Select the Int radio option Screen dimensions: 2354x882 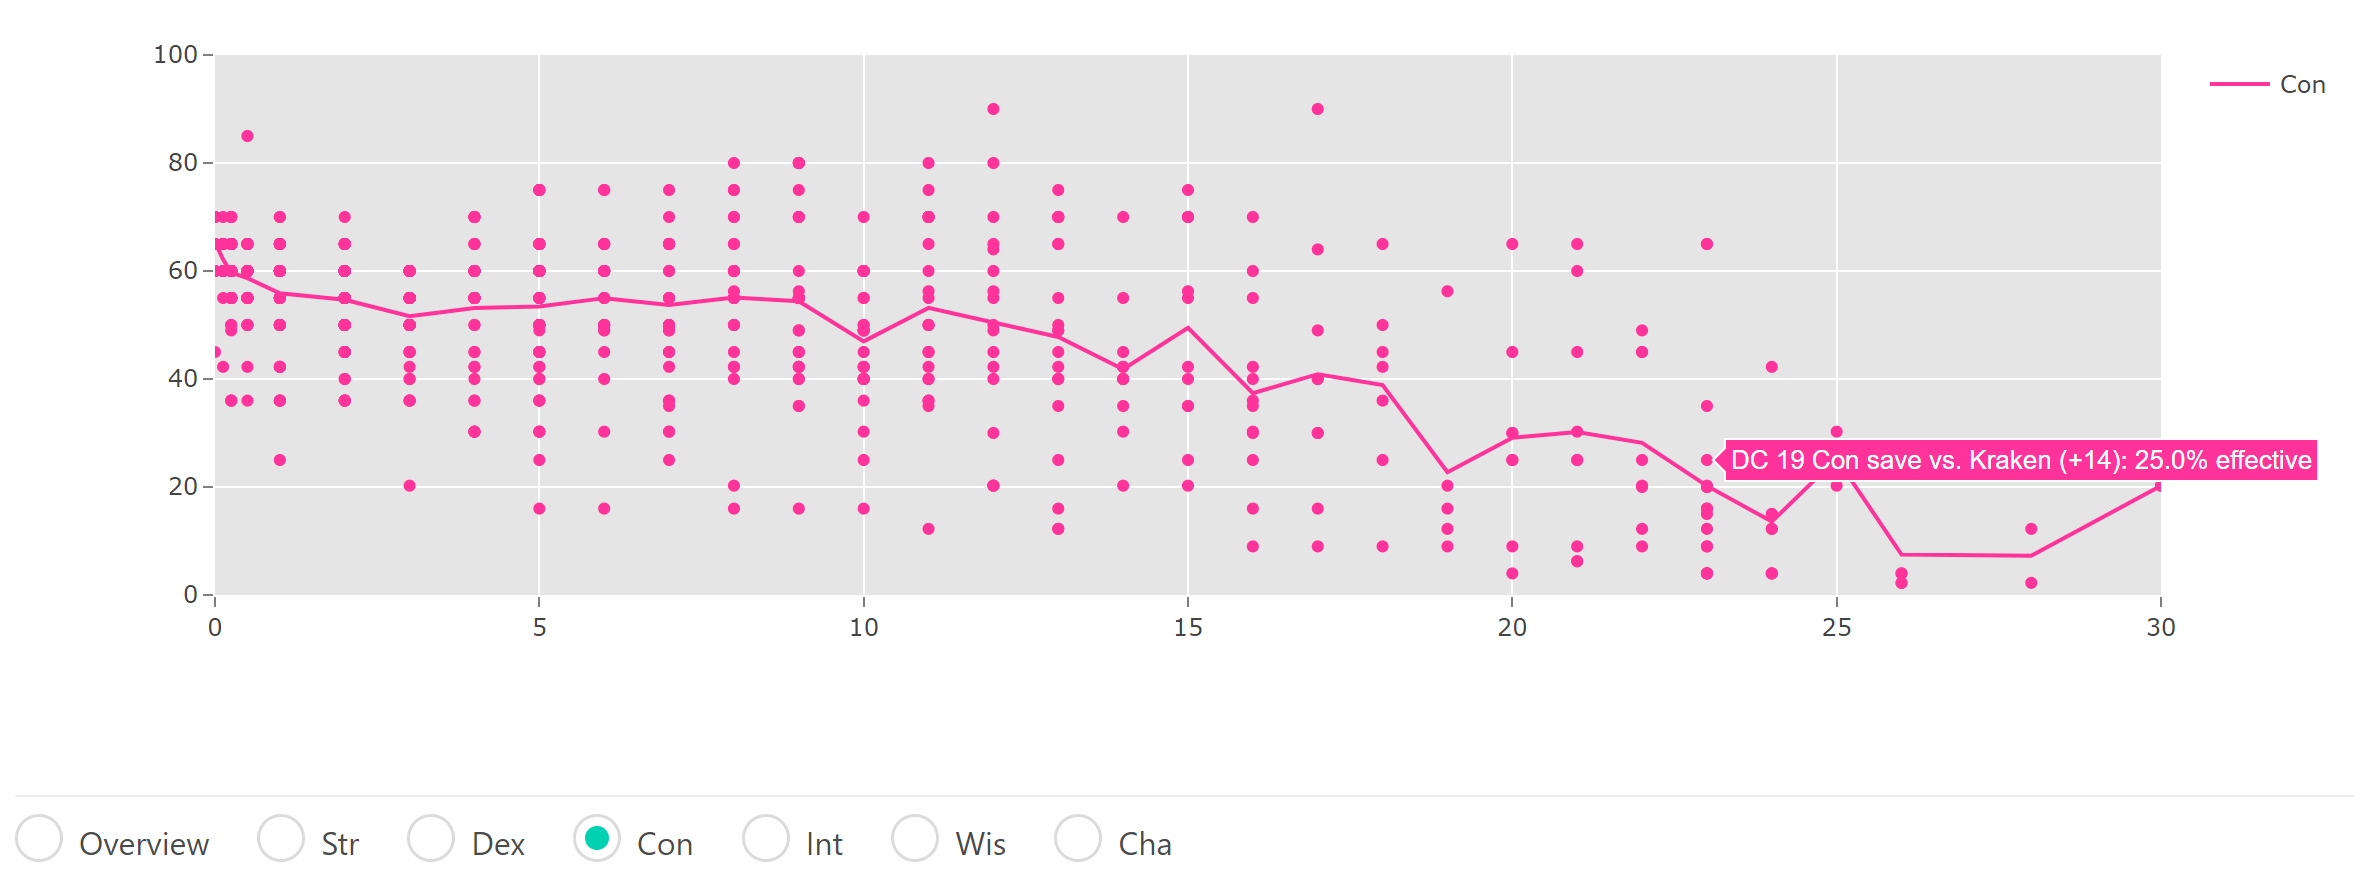766,838
